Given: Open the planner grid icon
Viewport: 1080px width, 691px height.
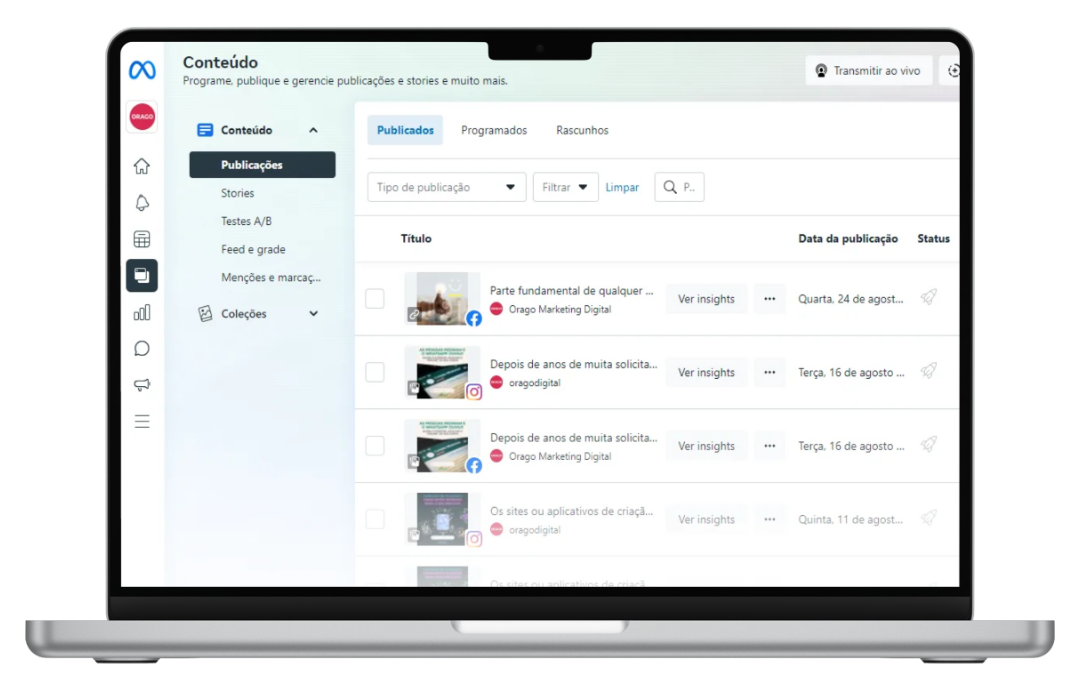Looking at the screenshot, I should (x=142, y=239).
